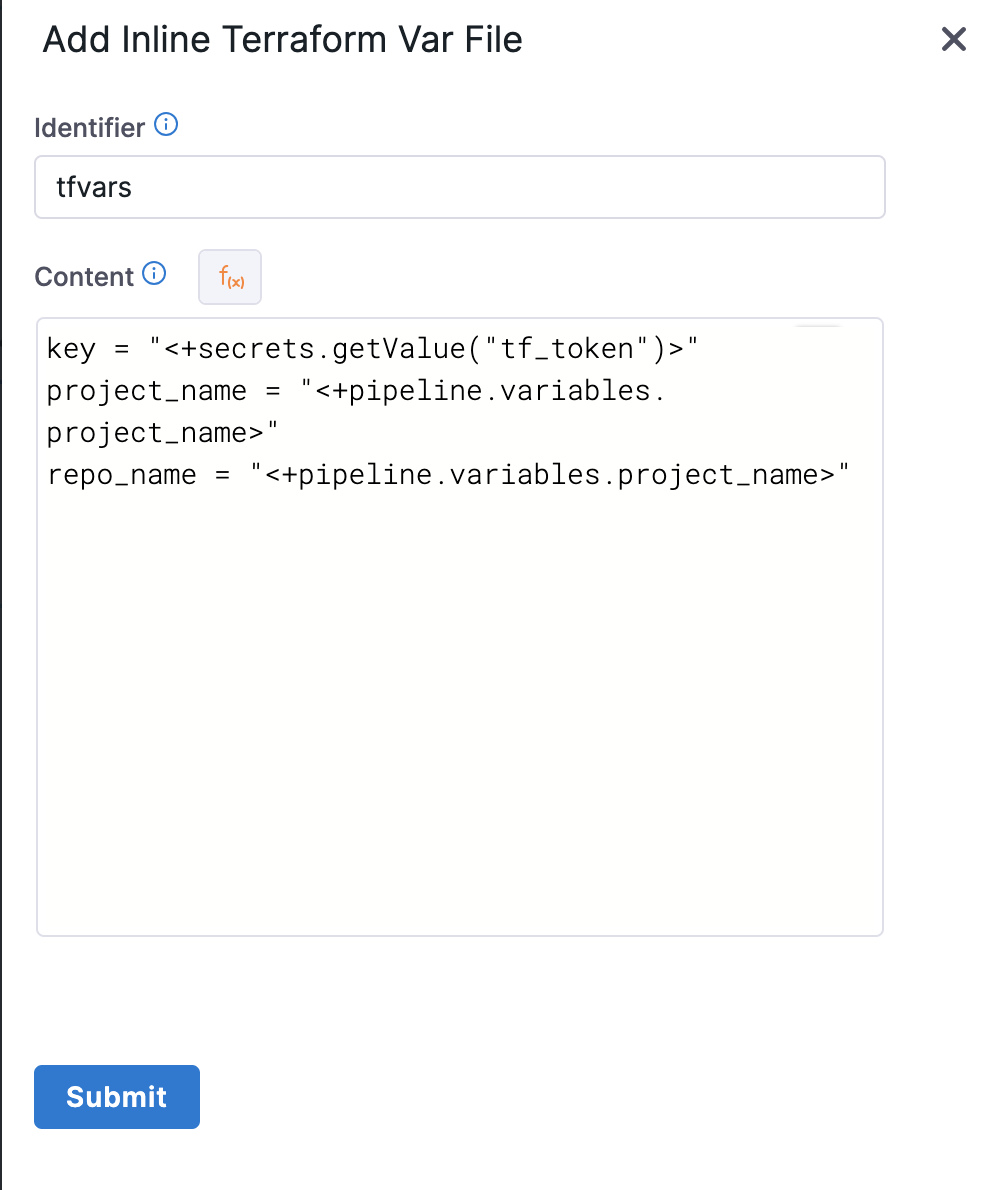Click the 'Identifier' field label

pyautogui.click(x=90, y=128)
